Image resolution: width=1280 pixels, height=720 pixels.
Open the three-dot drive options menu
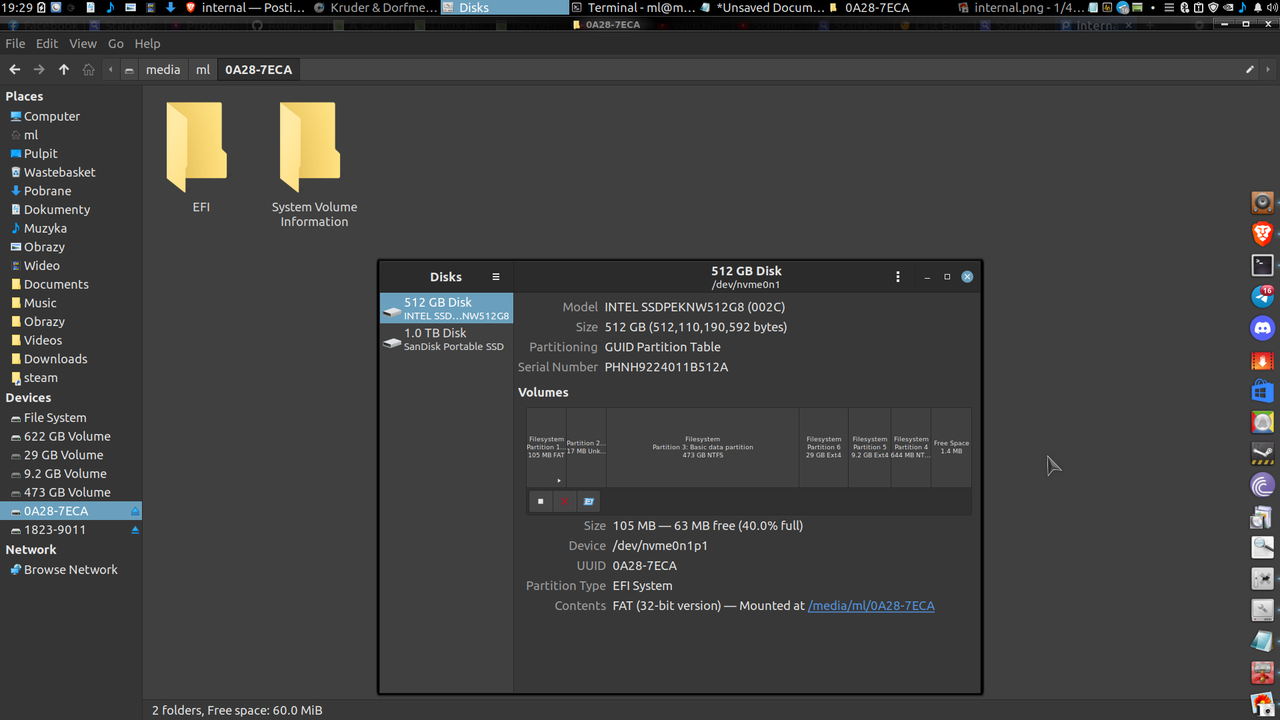tap(897, 276)
